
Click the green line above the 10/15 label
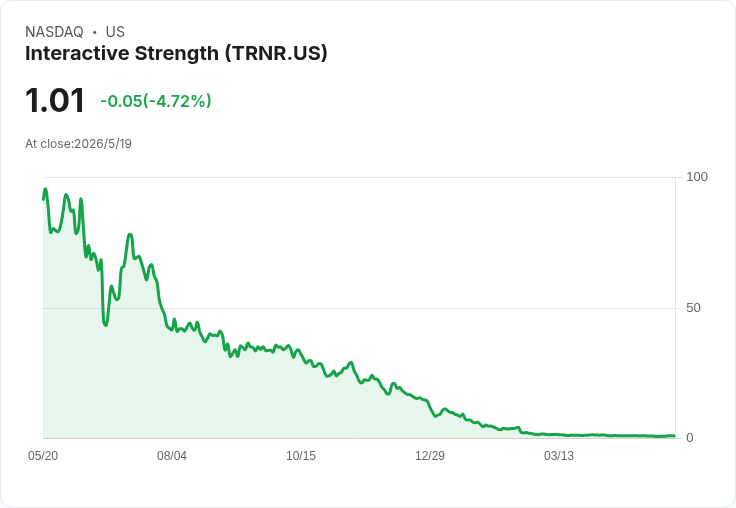coord(301,353)
